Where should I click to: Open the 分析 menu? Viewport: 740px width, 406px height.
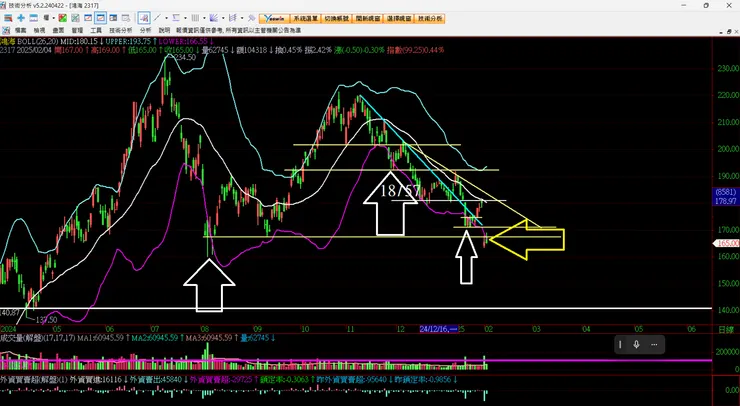(x=145, y=30)
